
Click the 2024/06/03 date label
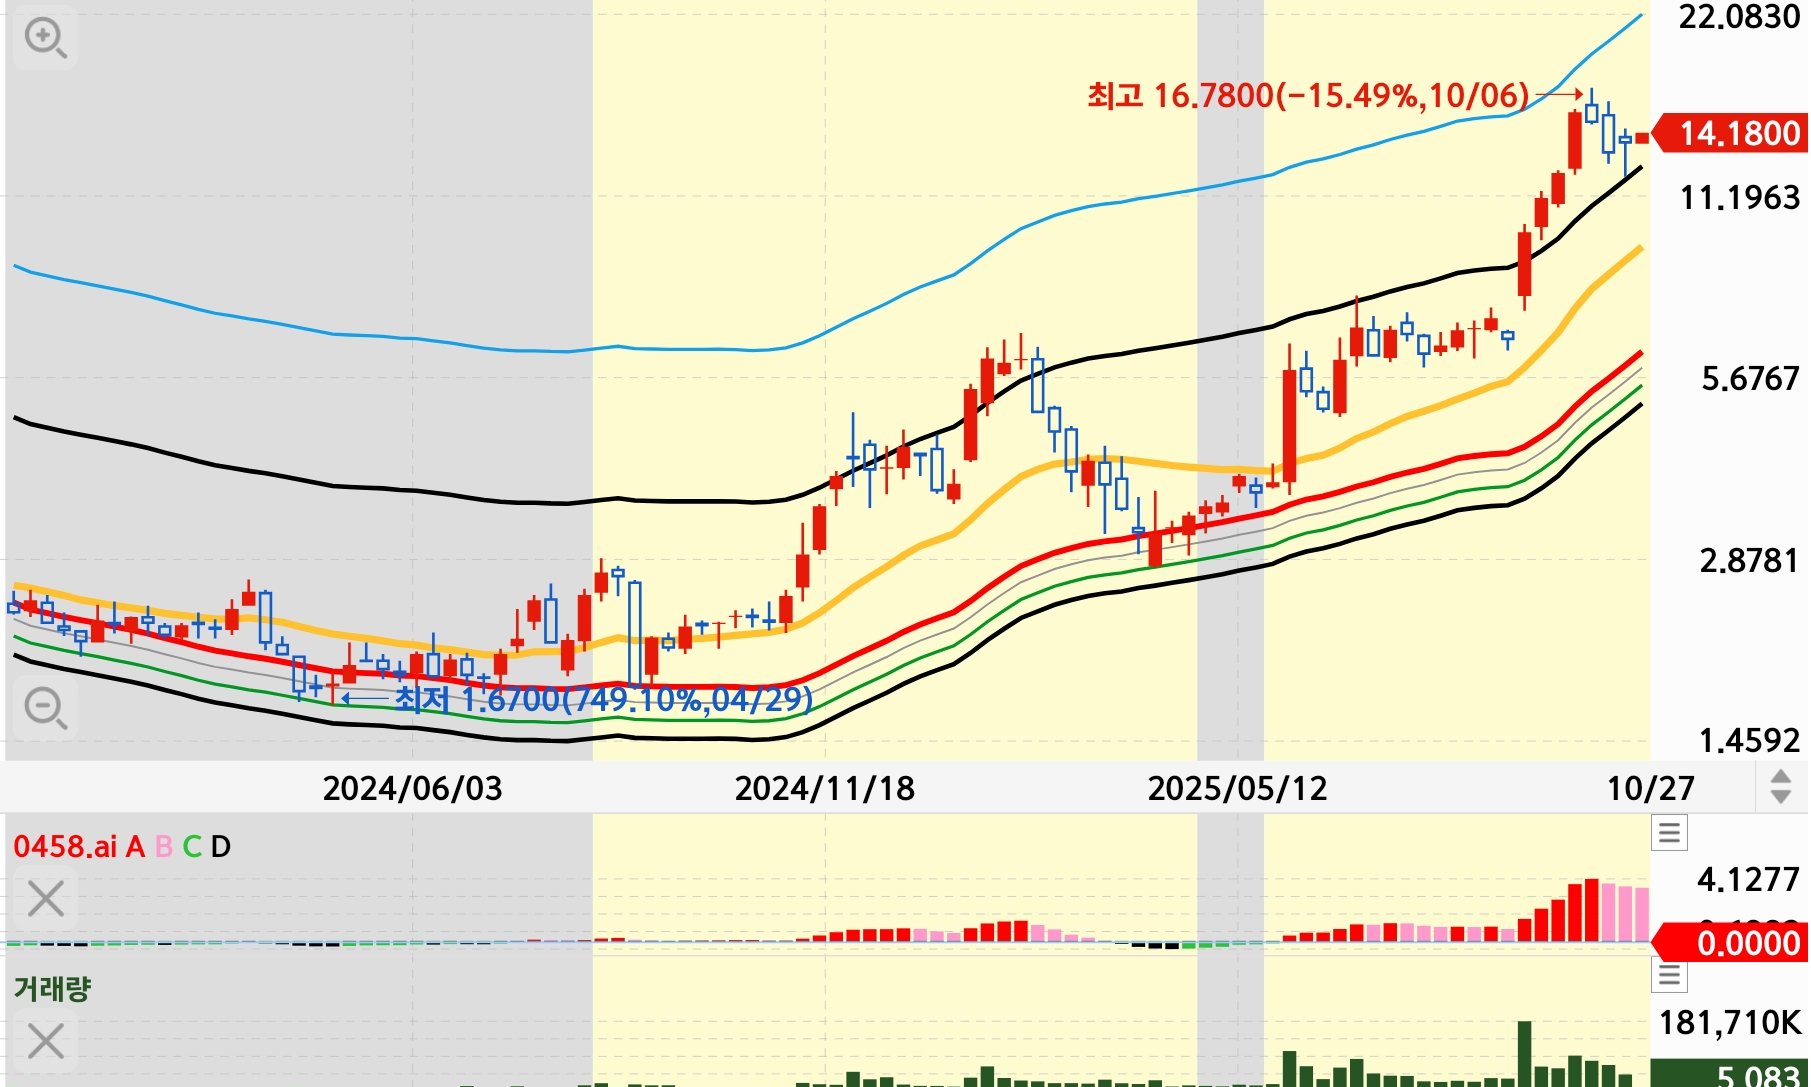[412, 788]
